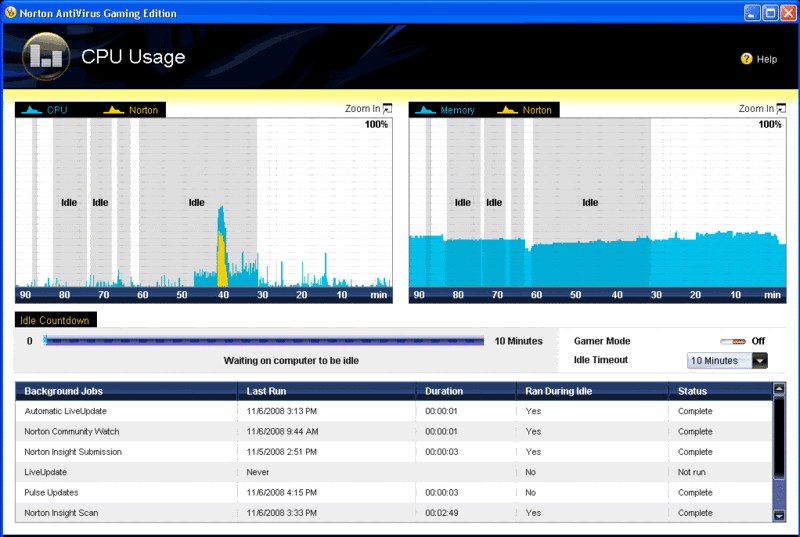Click the CPU Usage bar chart icon
Image resolution: width=800 pixels, height=537 pixels.
click(x=46, y=56)
